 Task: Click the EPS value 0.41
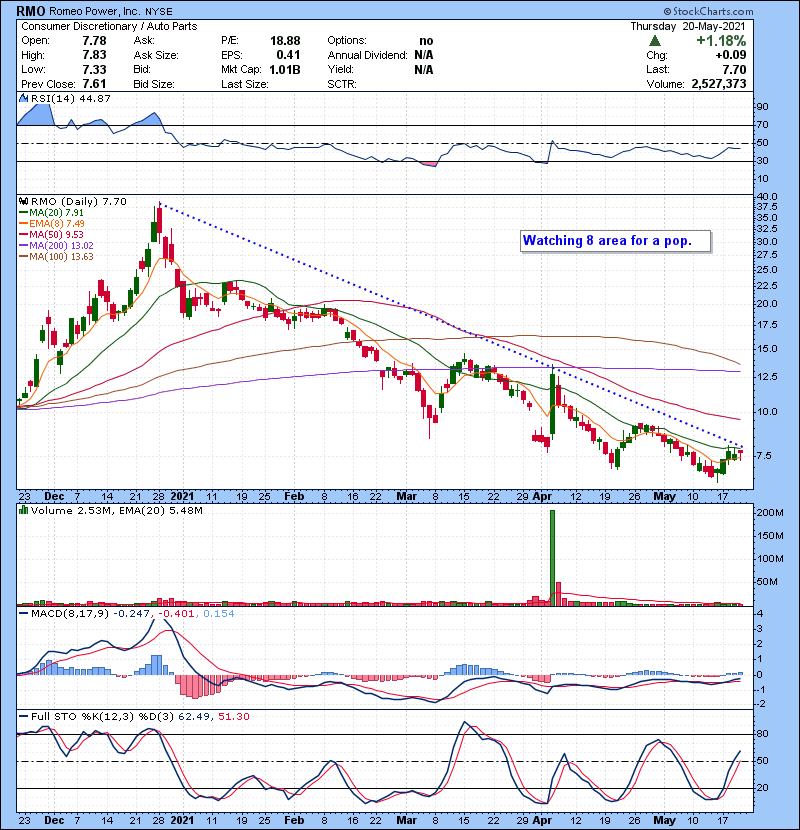coord(288,55)
